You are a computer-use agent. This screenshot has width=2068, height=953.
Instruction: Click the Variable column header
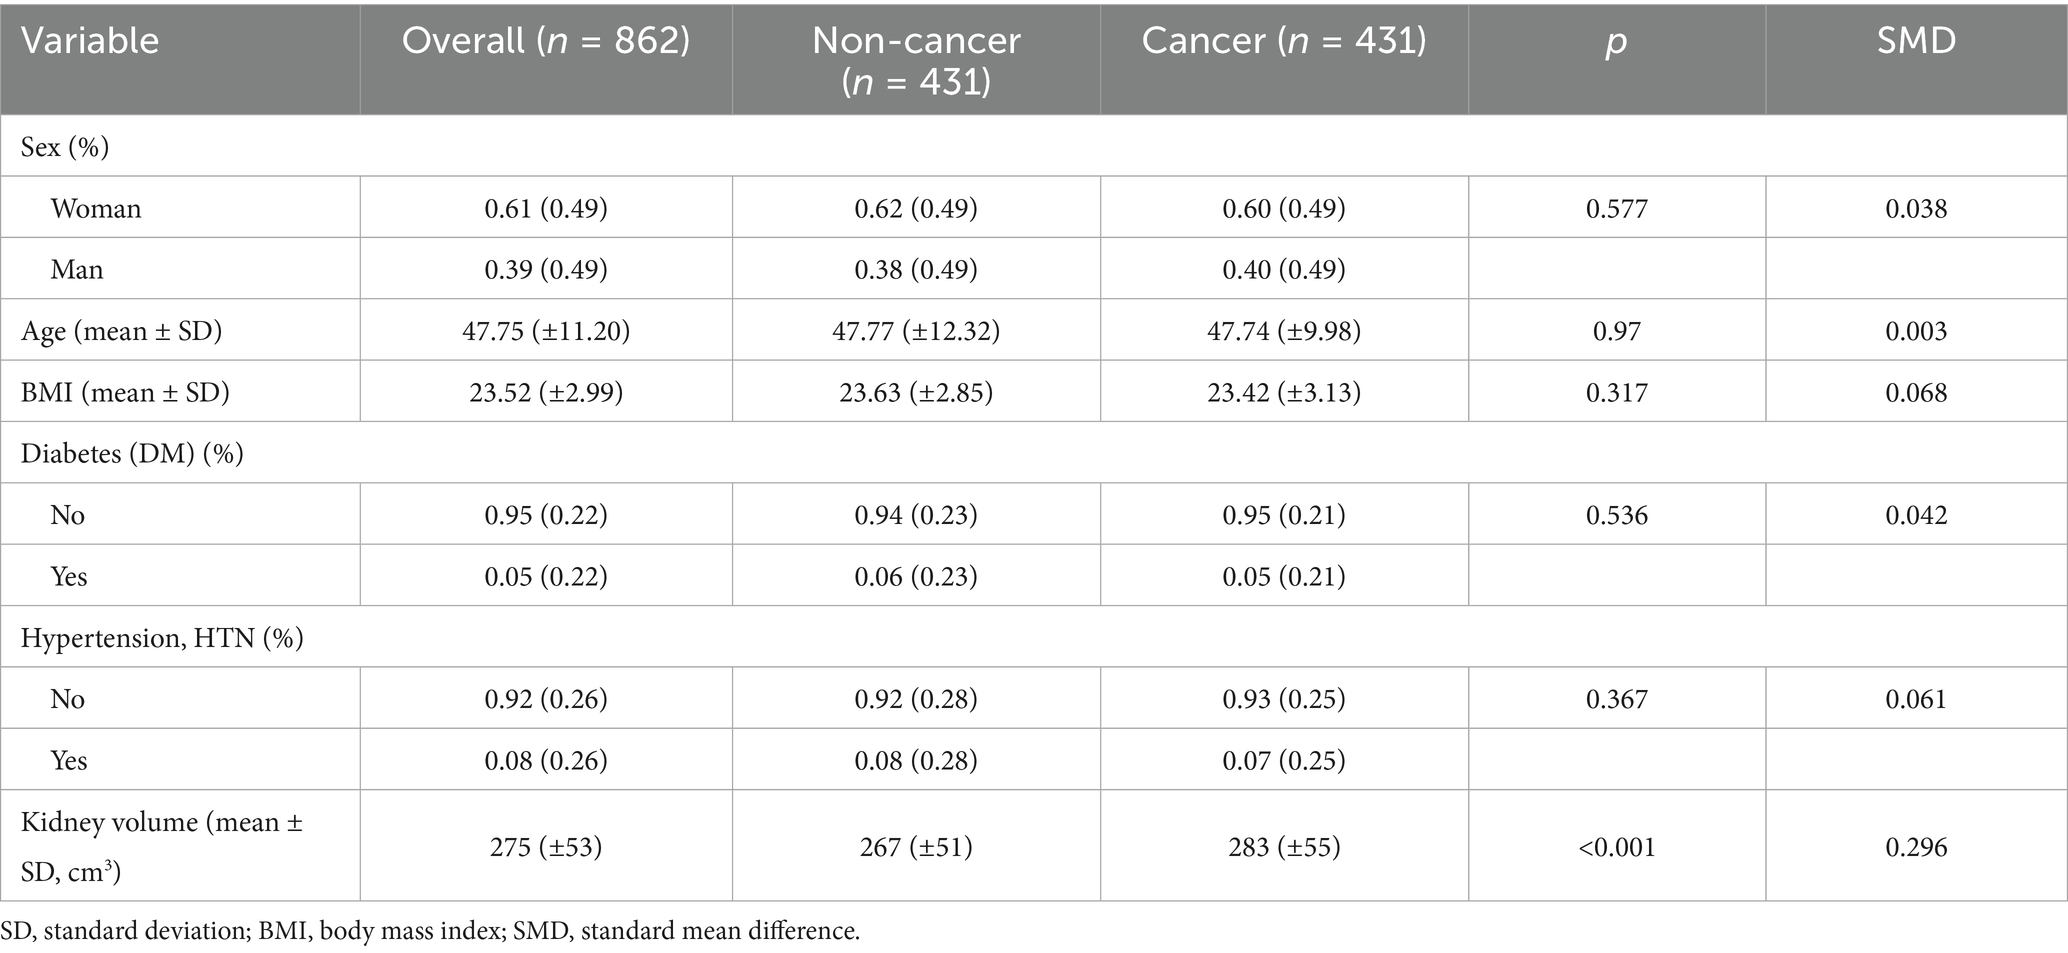[x=90, y=41]
